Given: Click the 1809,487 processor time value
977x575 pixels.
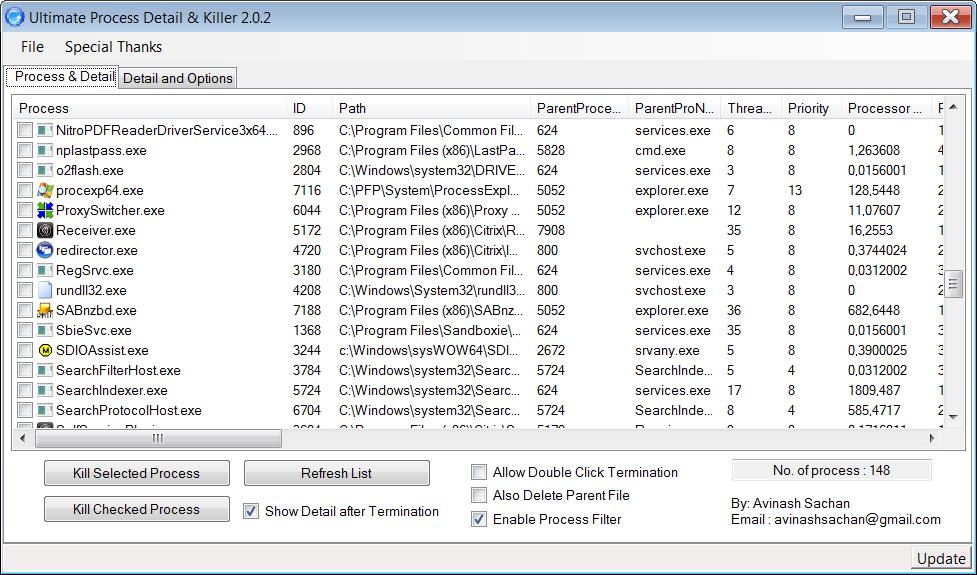Looking at the screenshot, I should pos(874,390).
